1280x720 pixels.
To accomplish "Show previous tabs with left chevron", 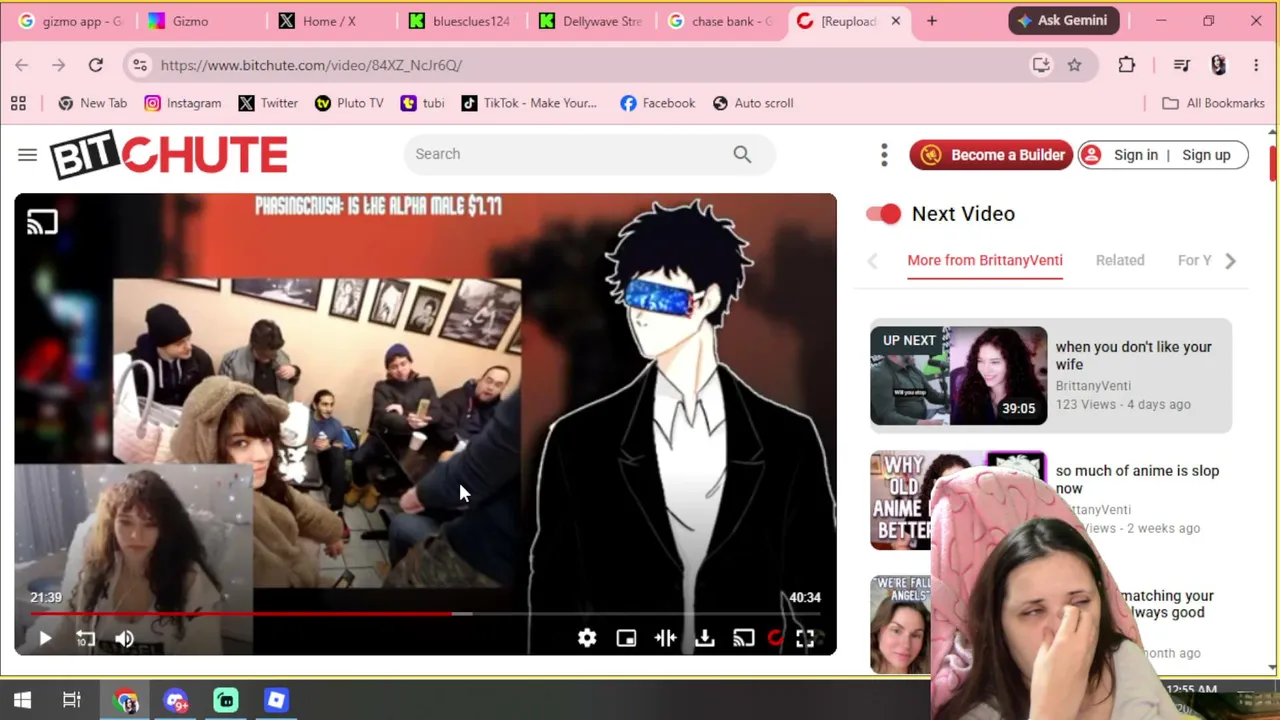I will [872, 261].
